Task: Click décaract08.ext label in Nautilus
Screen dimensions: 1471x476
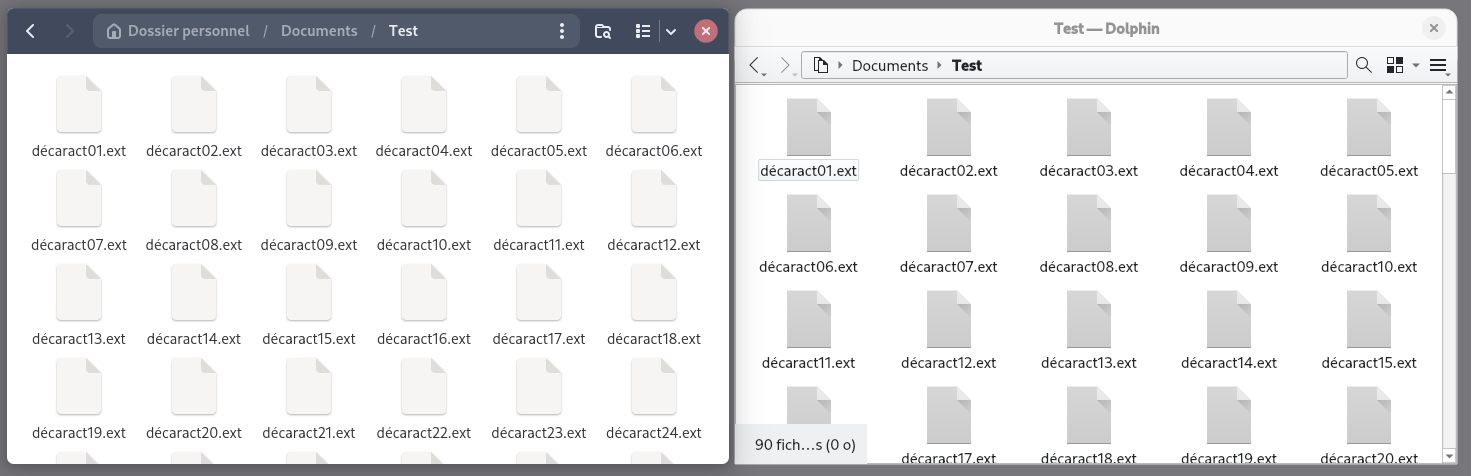Action: [194, 245]
